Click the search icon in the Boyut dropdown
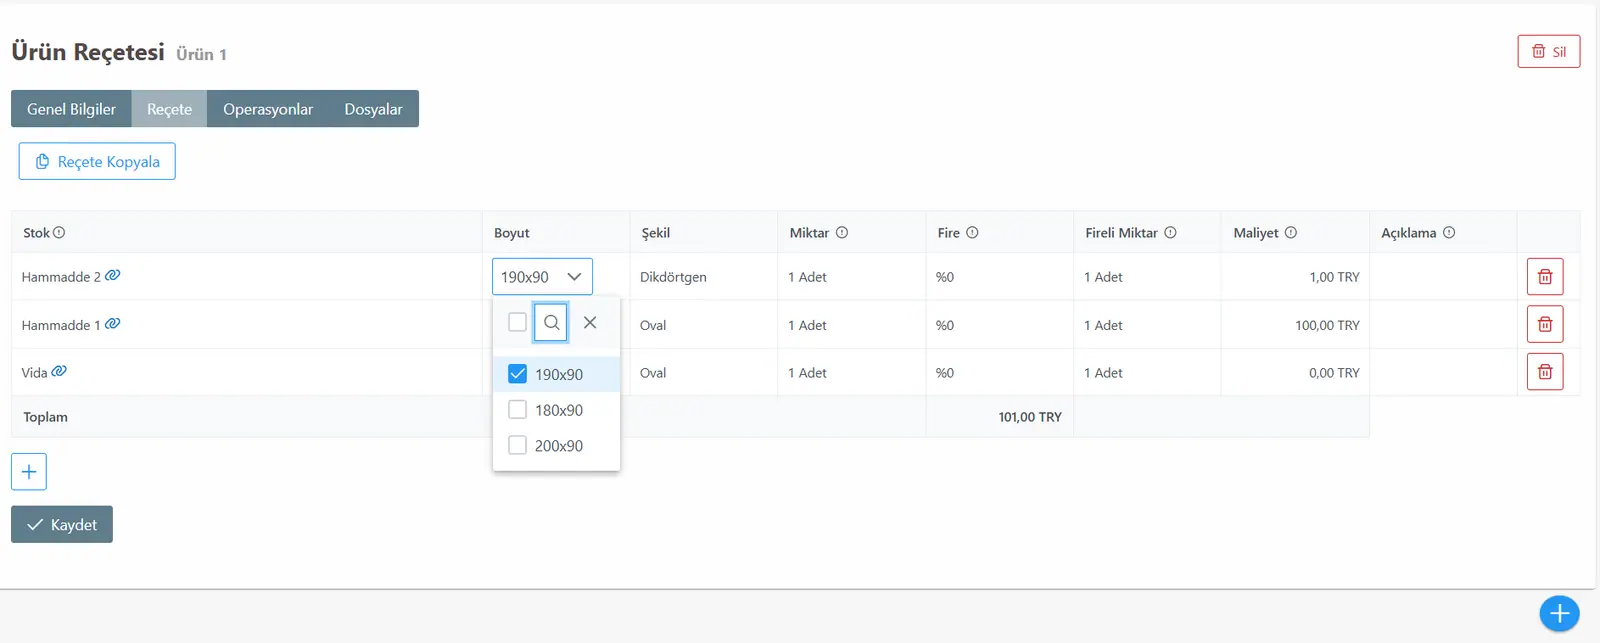Image resolution: width=1600 pixels, height=643 pixels. tap(551, 322)
